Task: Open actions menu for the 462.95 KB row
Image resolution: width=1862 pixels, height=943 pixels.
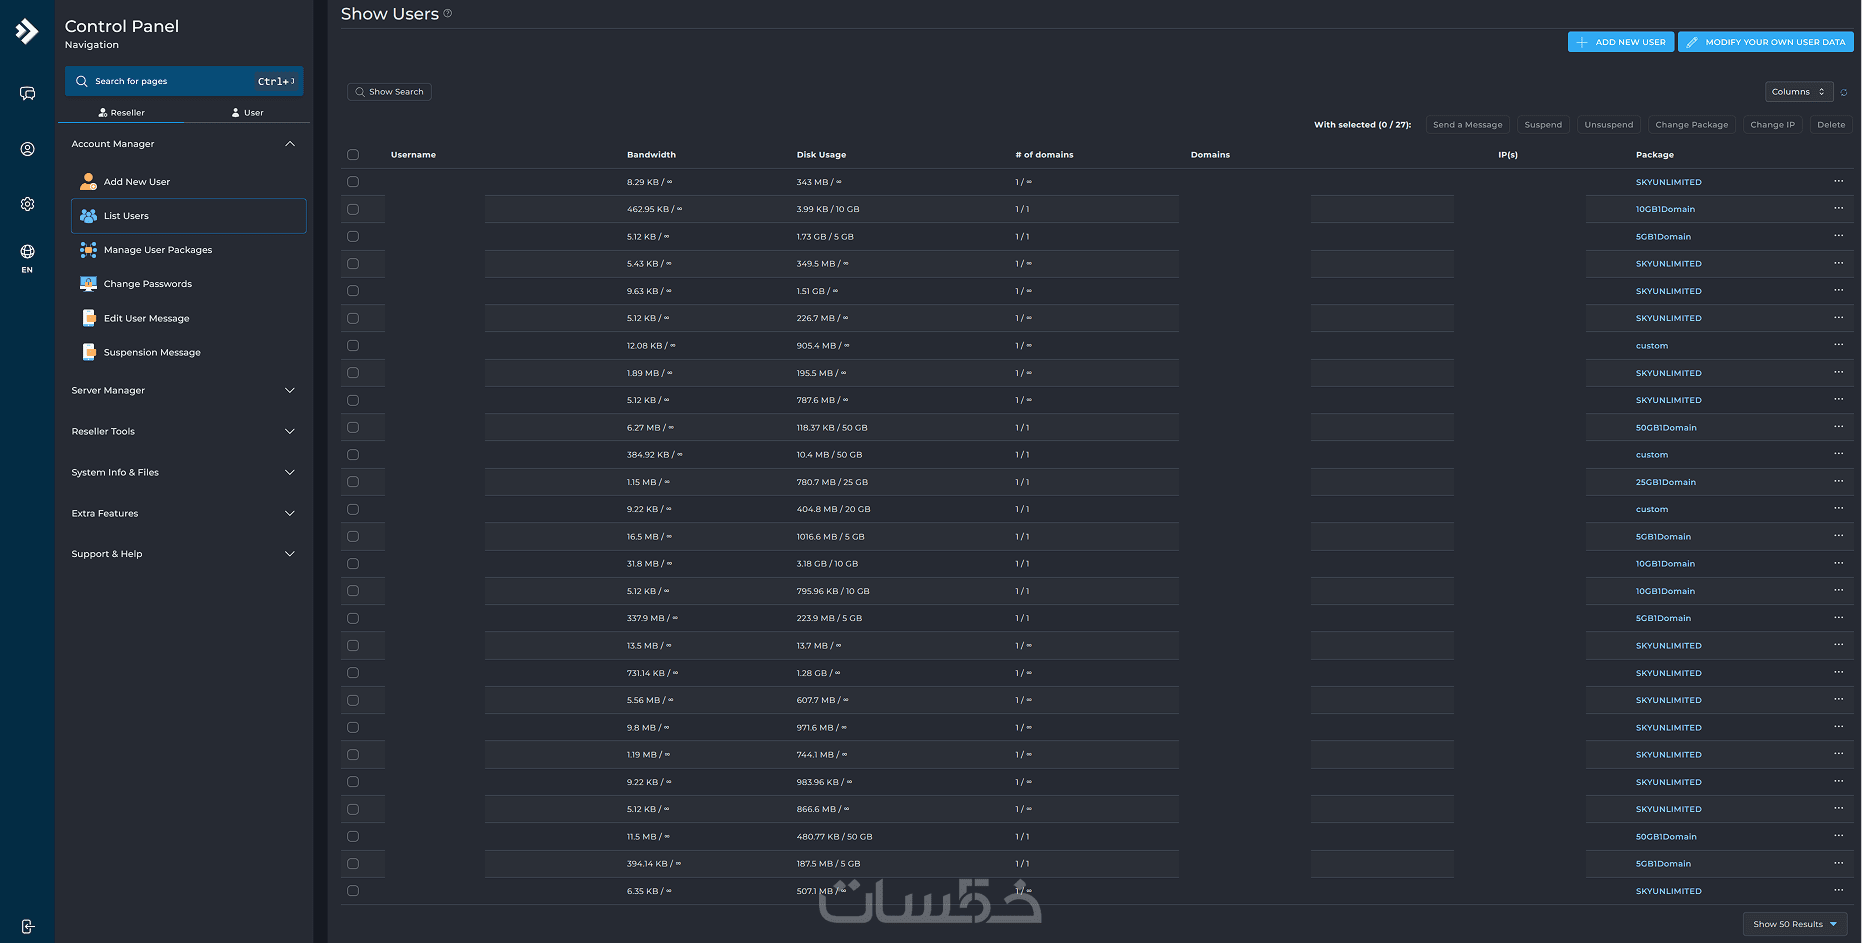Action: click(1838, 208)
